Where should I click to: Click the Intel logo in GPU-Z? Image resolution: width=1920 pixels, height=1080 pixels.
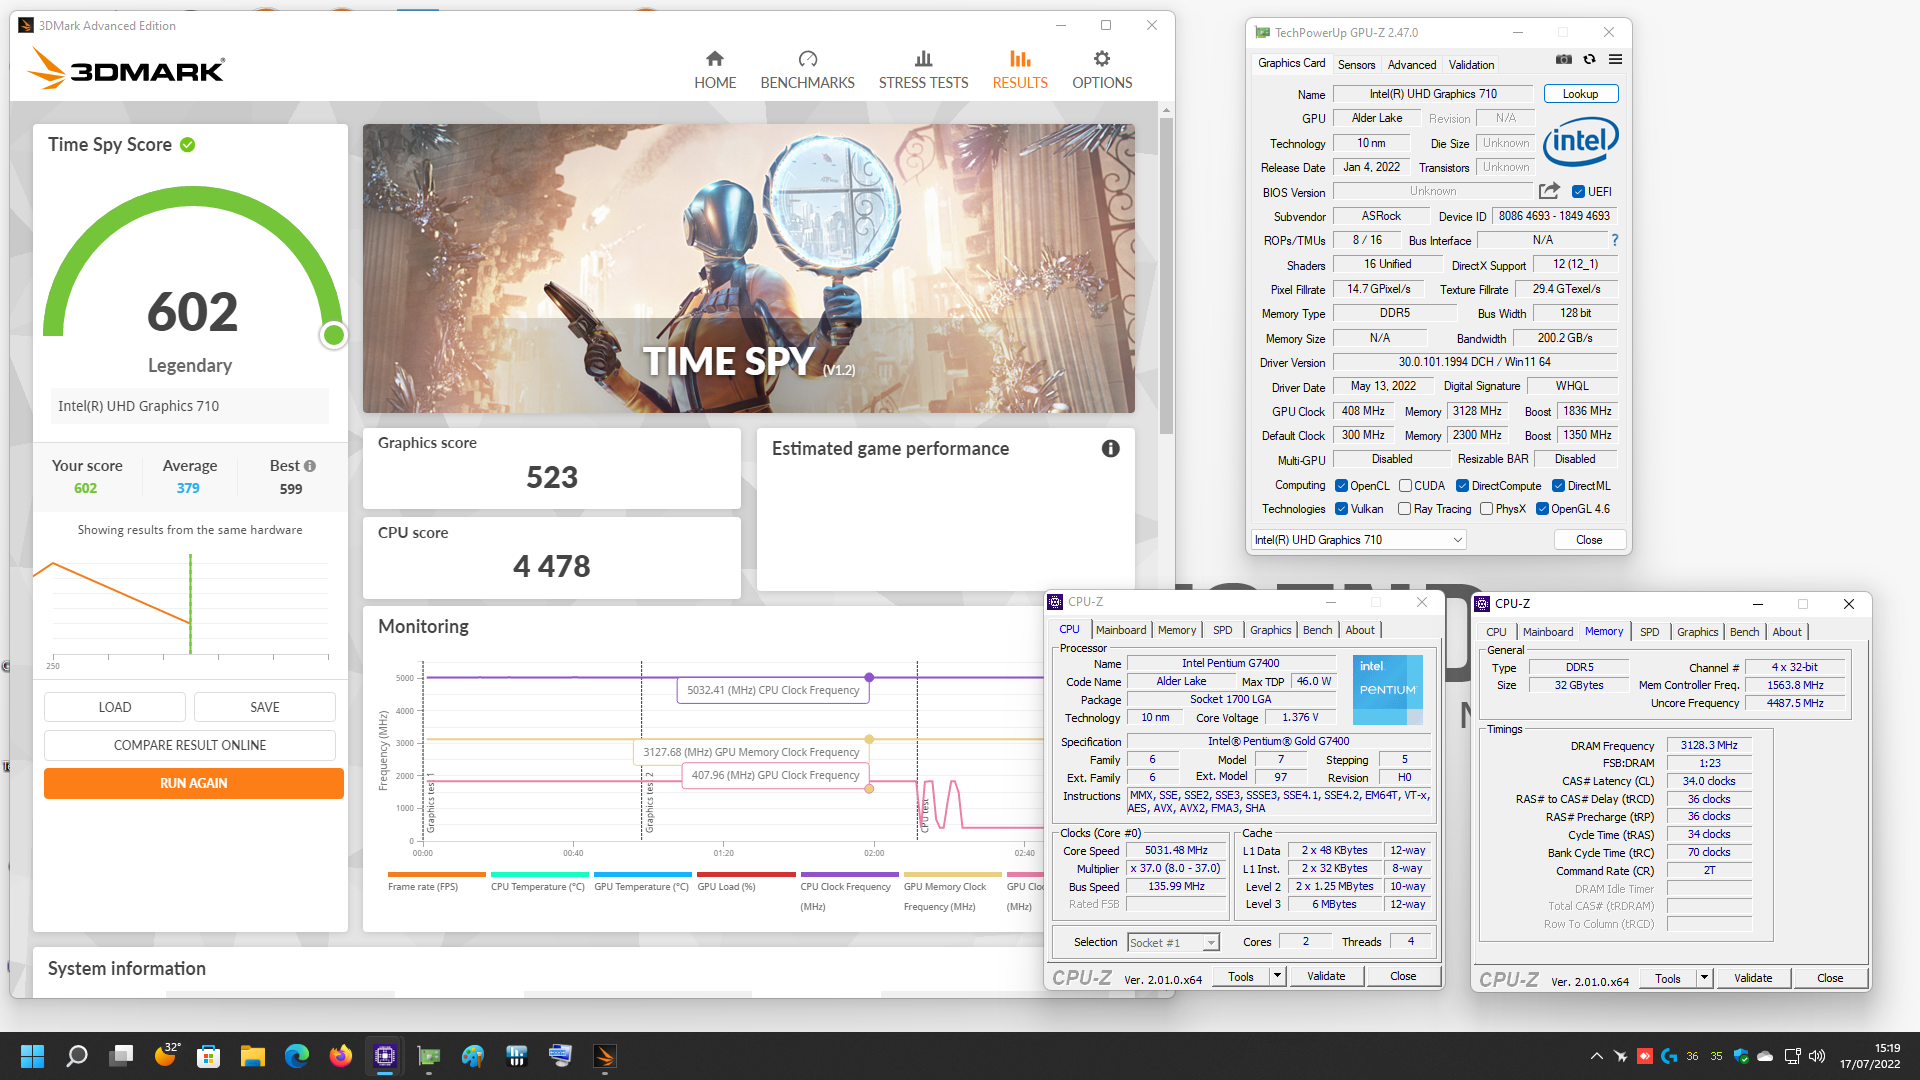pos(1580,142)
